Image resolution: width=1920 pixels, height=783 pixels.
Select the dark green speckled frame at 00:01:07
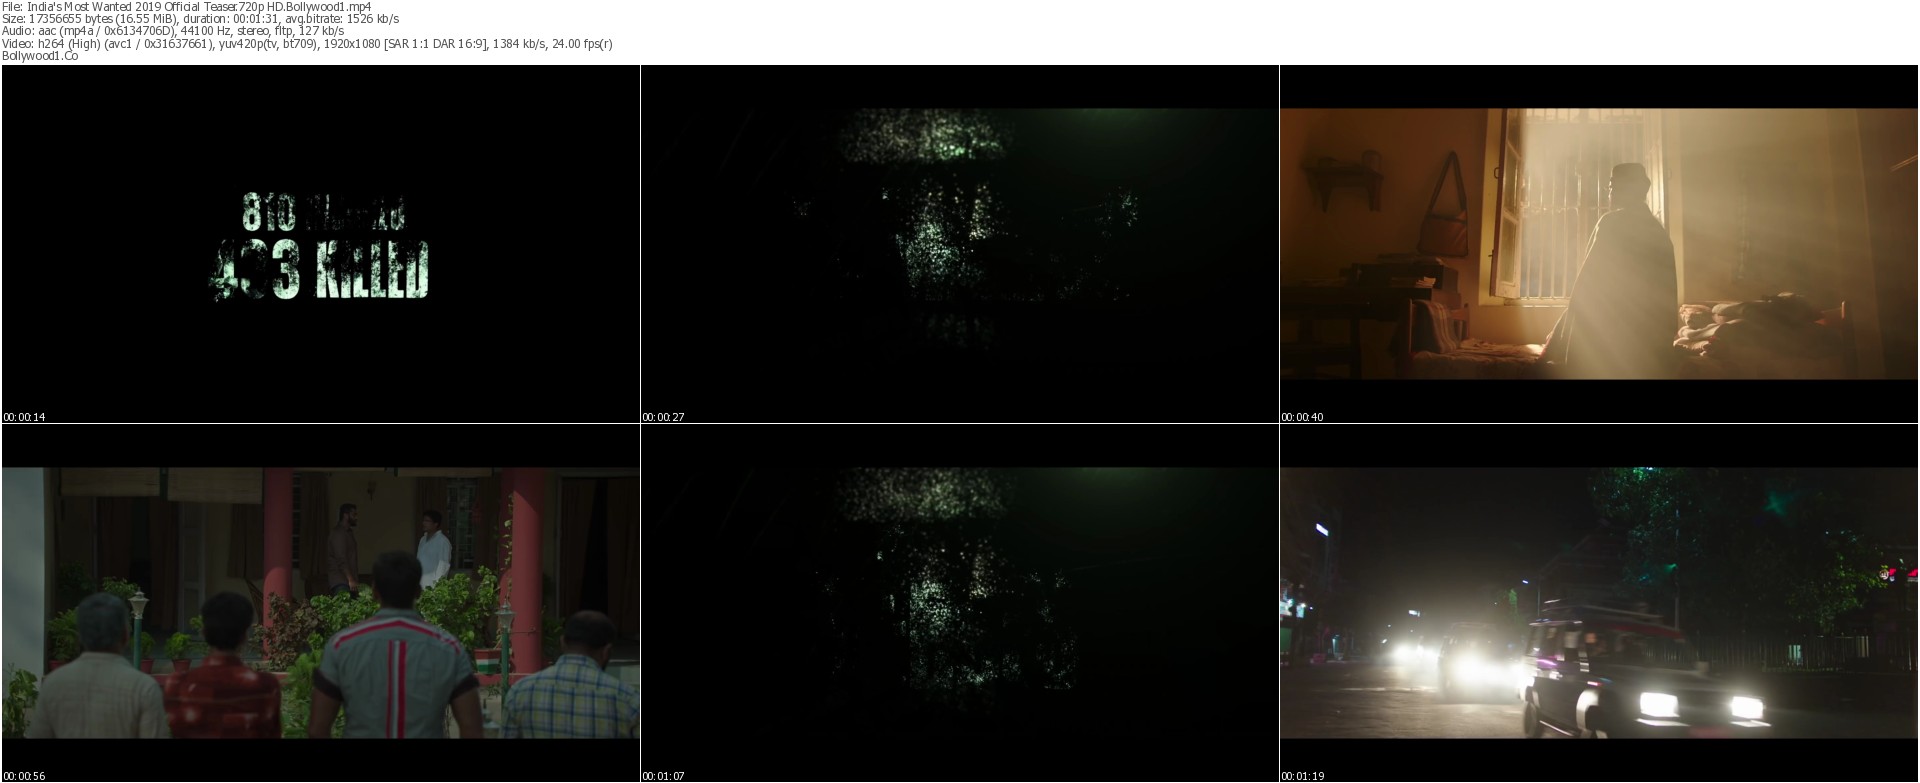click(x=960, y=603)
